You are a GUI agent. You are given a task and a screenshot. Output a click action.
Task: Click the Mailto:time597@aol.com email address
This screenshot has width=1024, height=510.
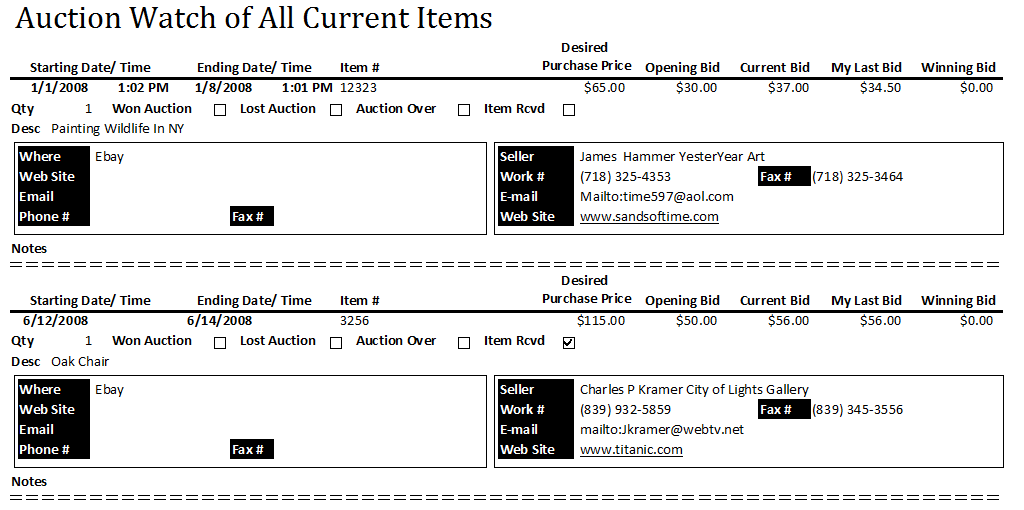click(656, 197)
